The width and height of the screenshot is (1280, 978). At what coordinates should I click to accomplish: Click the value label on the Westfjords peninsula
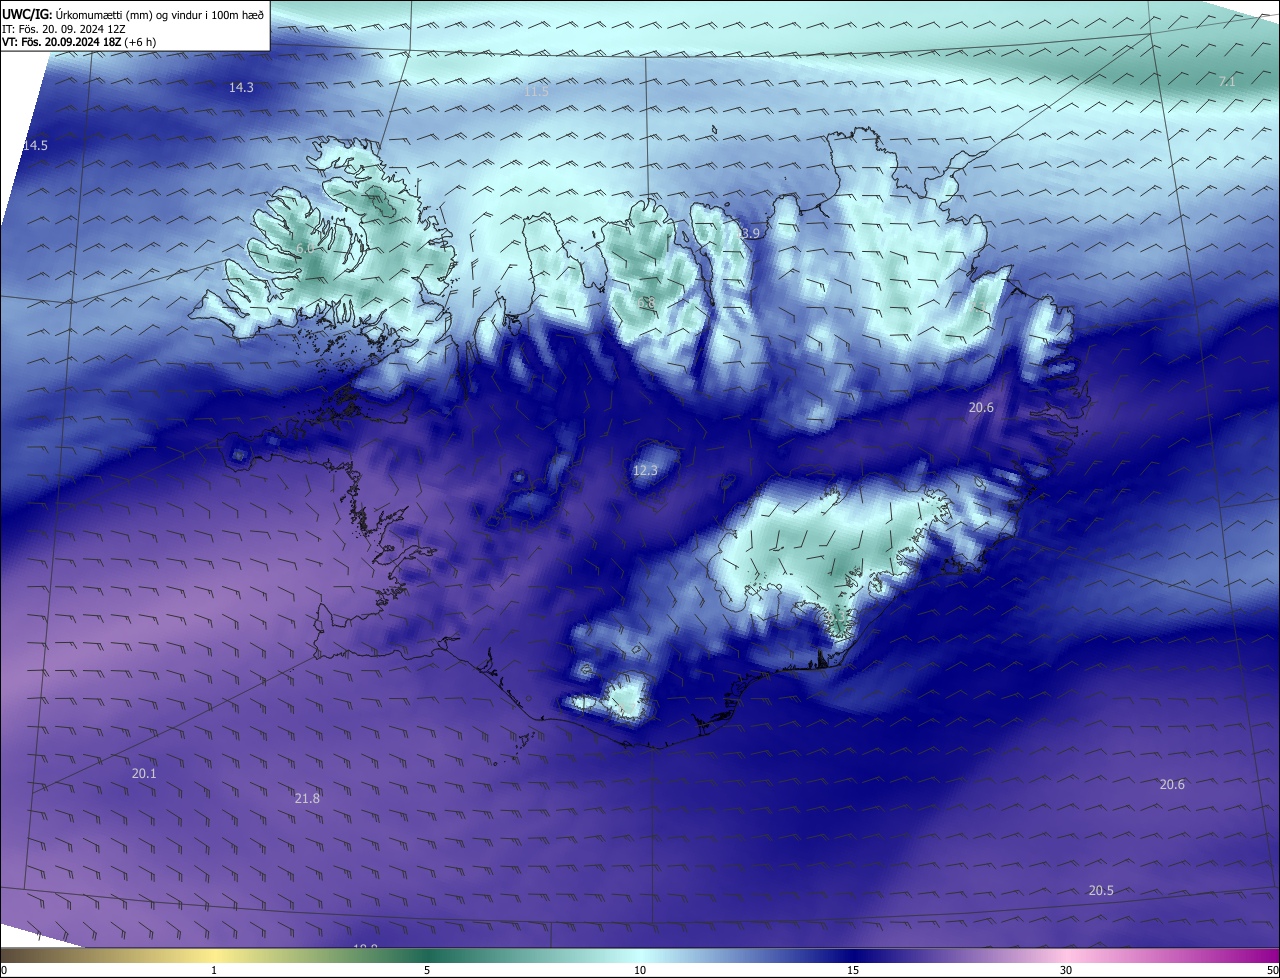pos(305,248)
